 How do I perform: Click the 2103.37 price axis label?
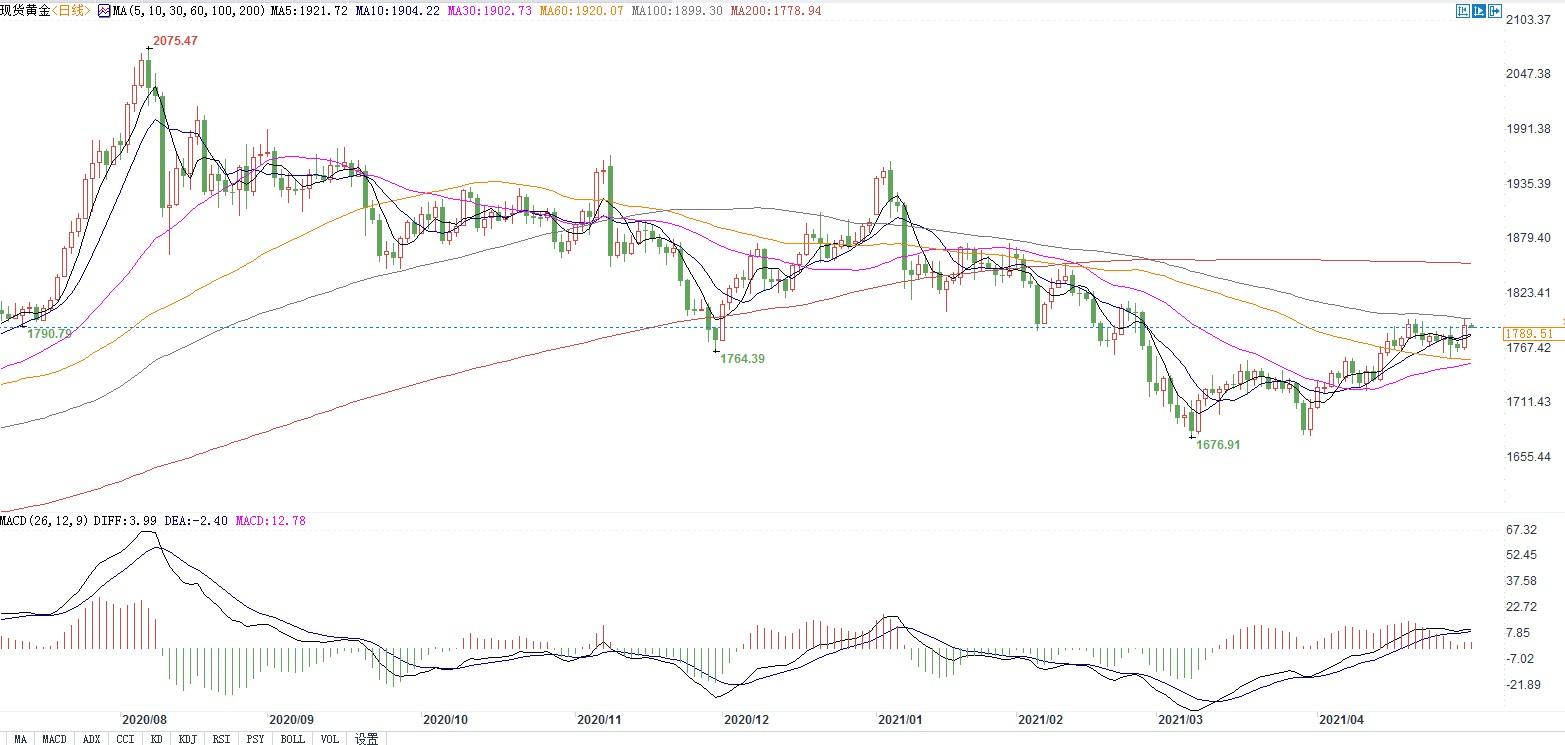(x=1529, y=20)
